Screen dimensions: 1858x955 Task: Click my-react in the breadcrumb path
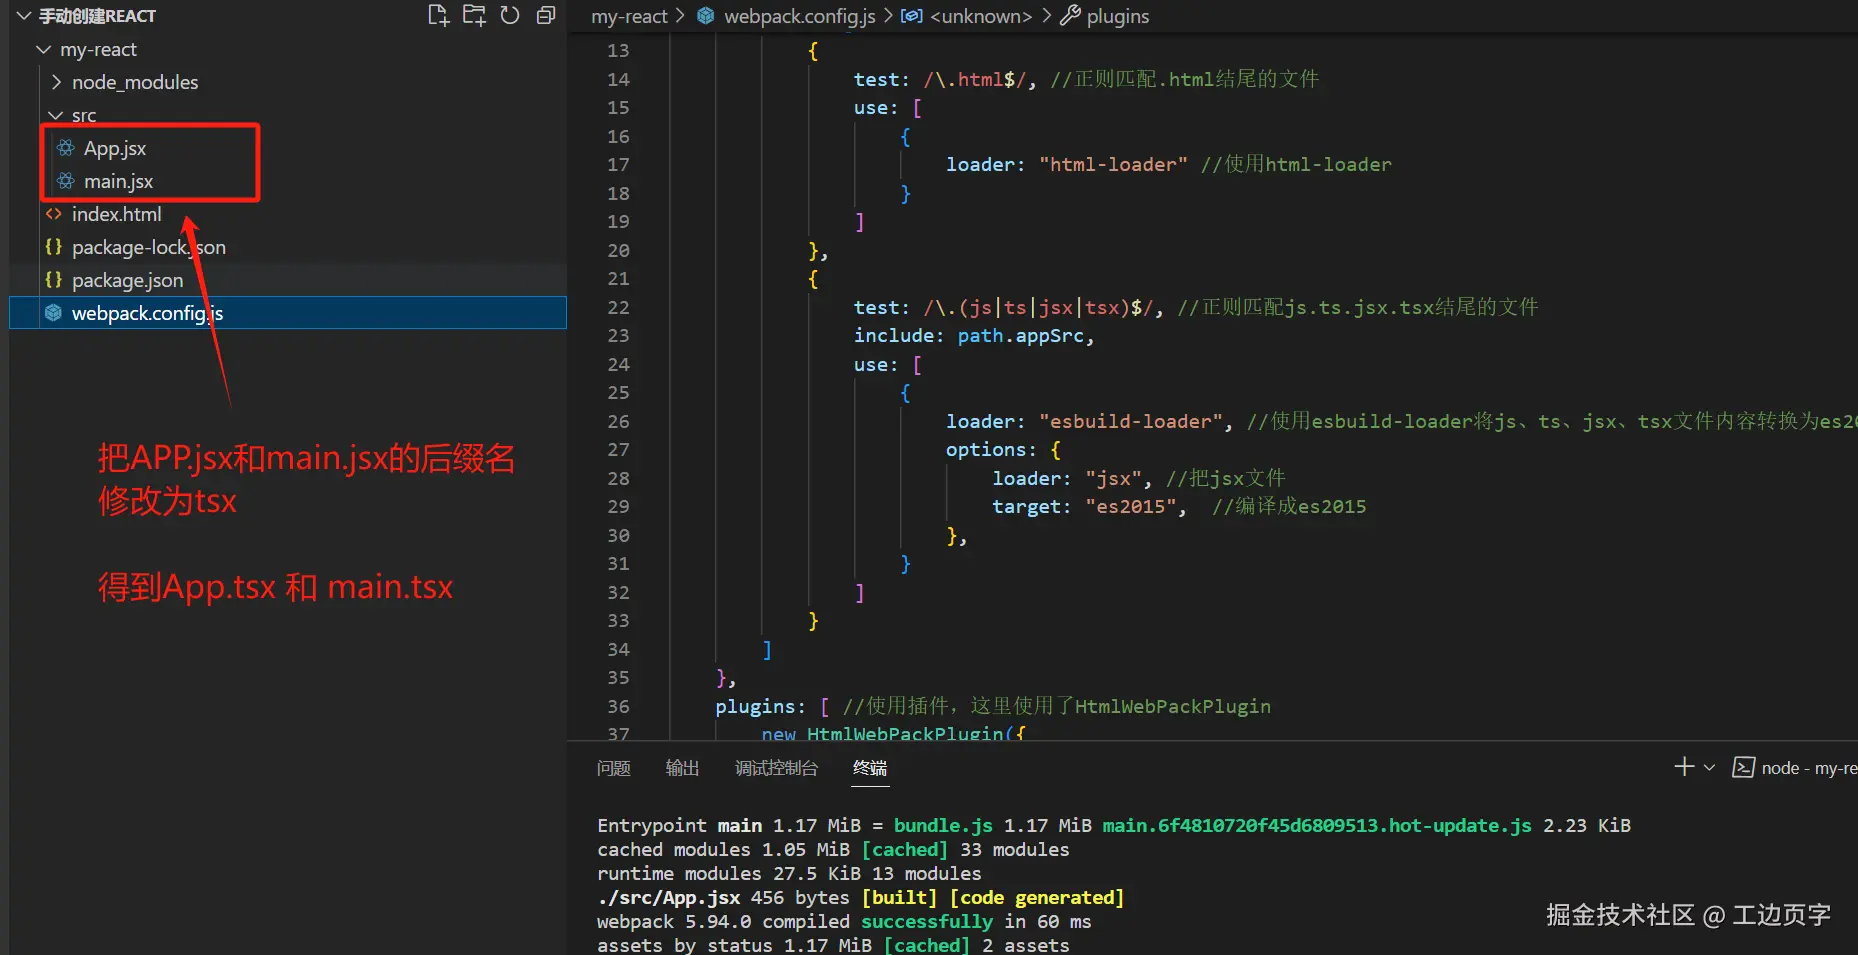click(x=630, y=16)
